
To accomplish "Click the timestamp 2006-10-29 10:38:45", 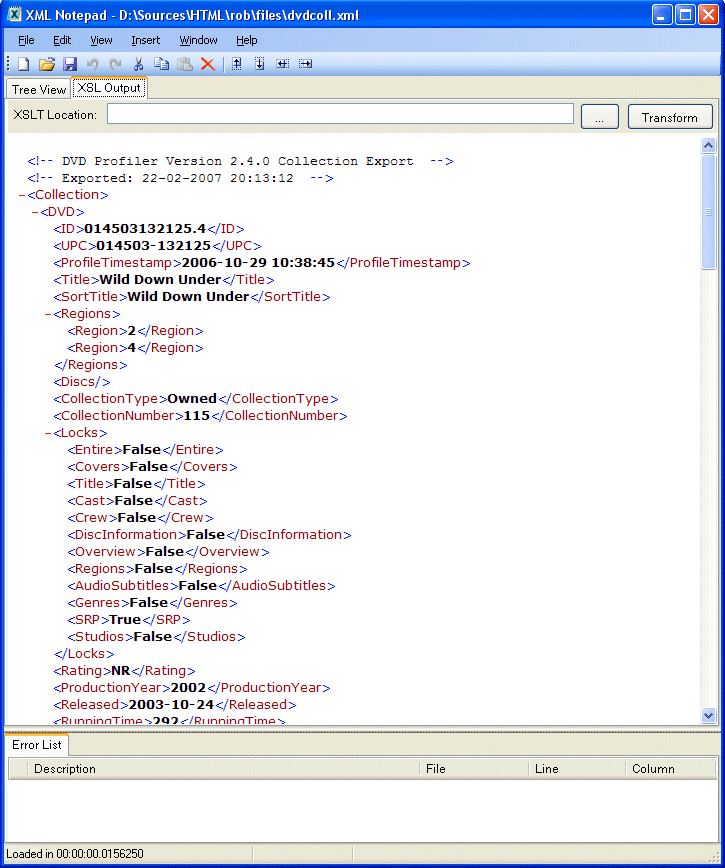I will (x=258, y=263).
